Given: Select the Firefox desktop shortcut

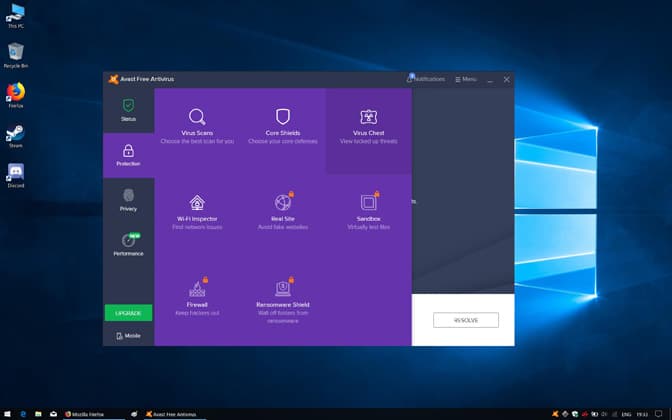Looking at the screenshot, I should [x=16, y=95].
